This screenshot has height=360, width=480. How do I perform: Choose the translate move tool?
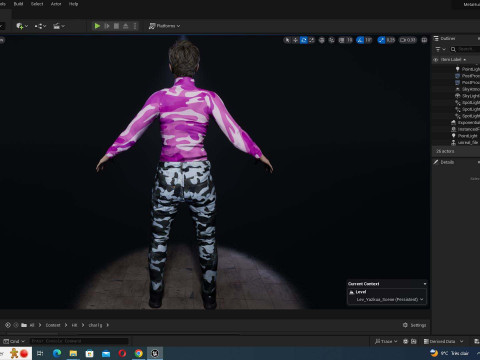[x=295, y=40]
